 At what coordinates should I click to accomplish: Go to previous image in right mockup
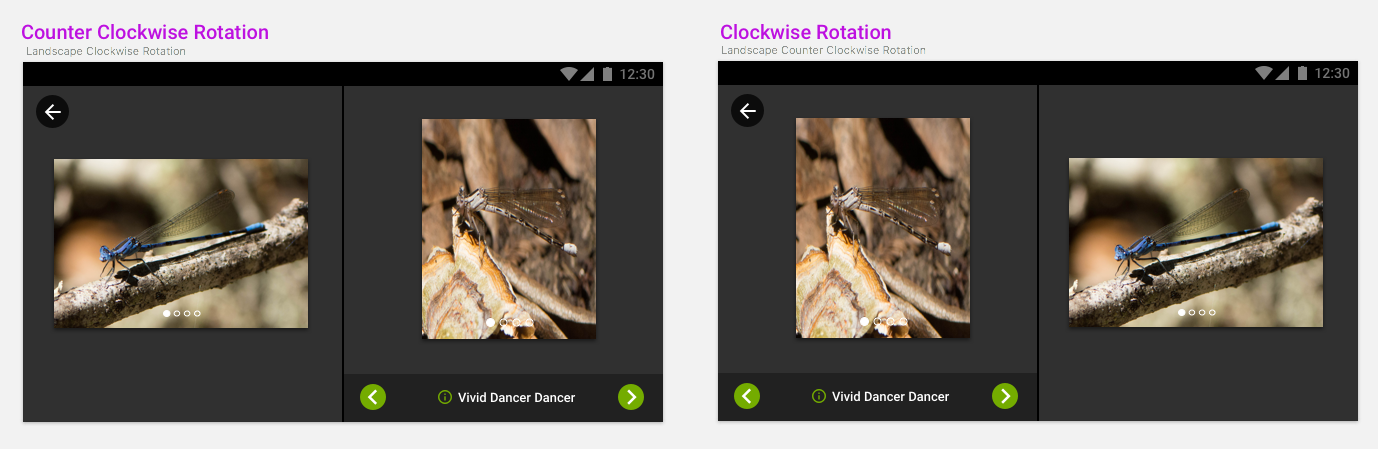pos(747,396)
